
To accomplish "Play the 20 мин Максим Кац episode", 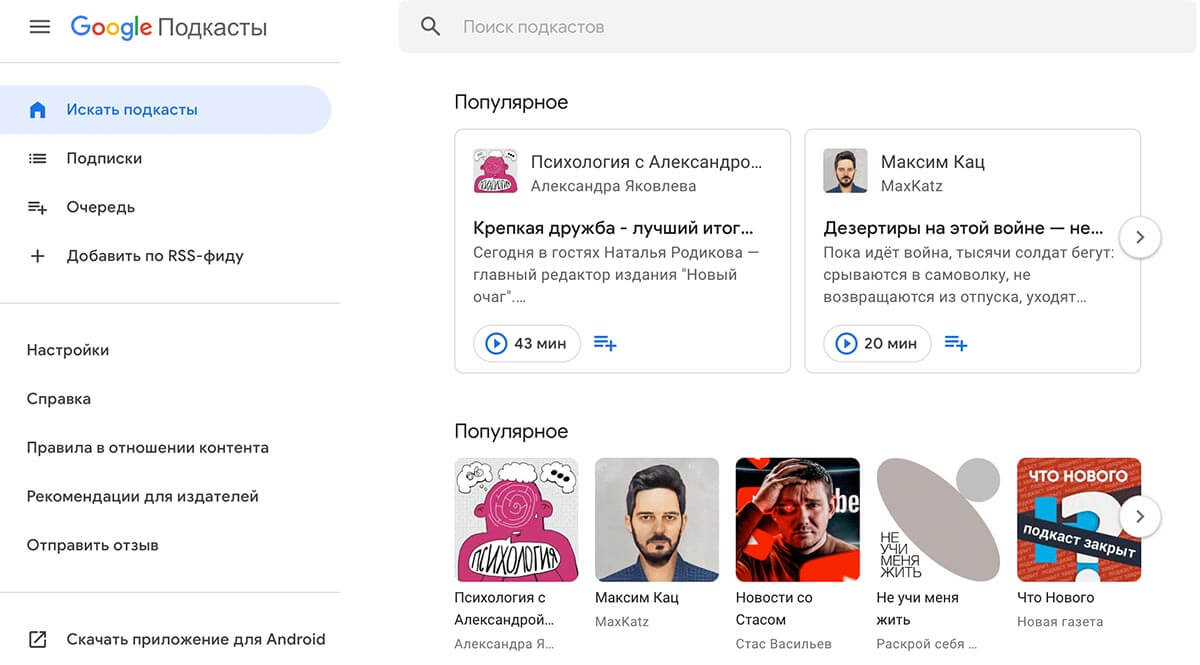I will tap(877, 343).
